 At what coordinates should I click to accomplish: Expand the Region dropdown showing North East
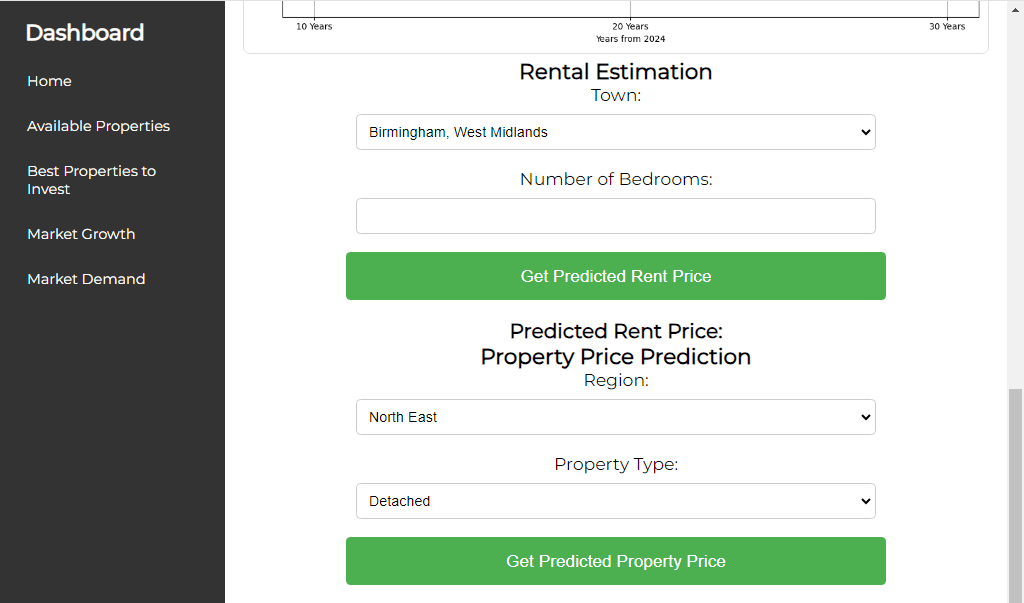click(615, 417)
